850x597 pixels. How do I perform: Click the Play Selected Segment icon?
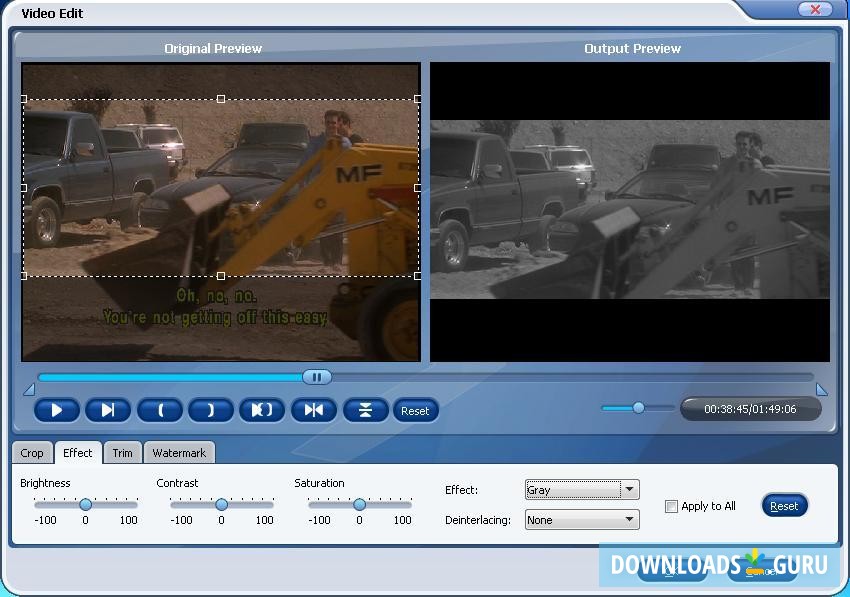262,410
